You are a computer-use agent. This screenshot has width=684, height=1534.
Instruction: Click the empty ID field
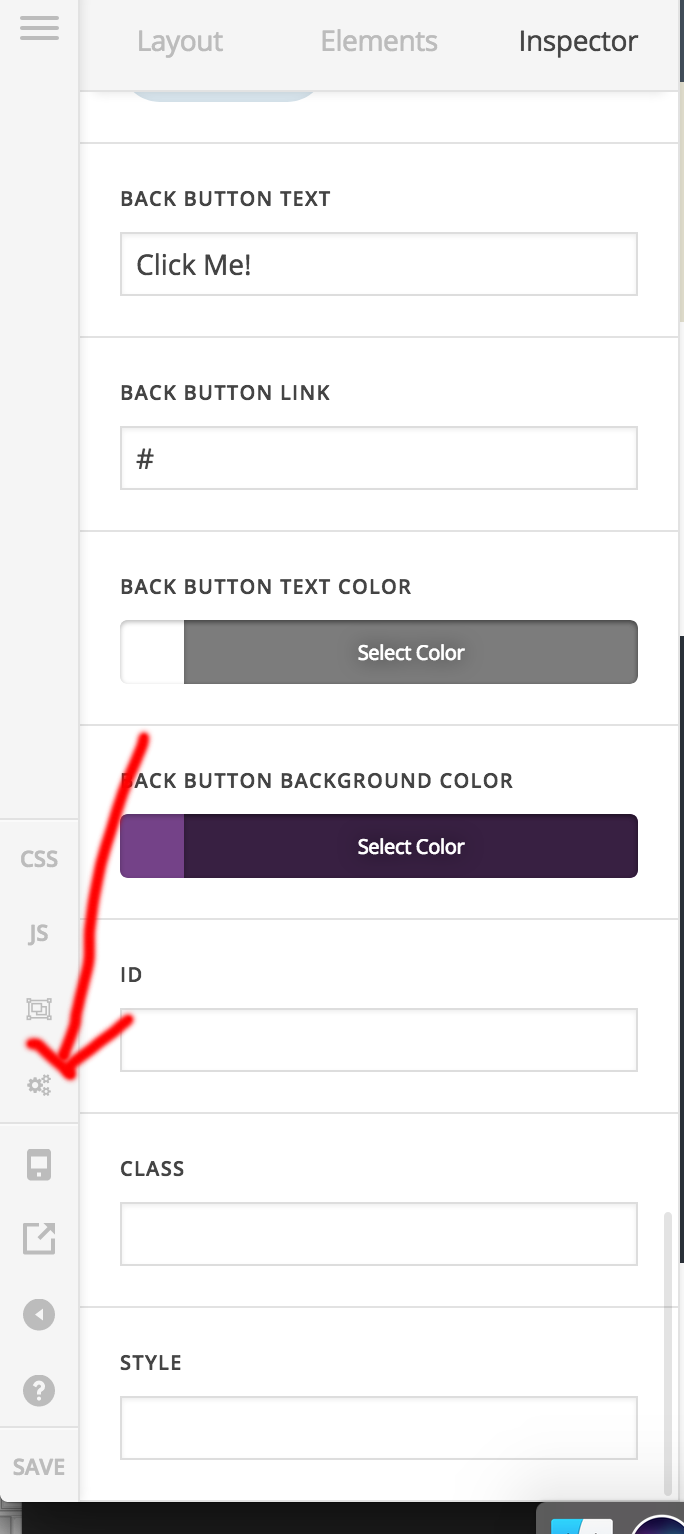378,1040
